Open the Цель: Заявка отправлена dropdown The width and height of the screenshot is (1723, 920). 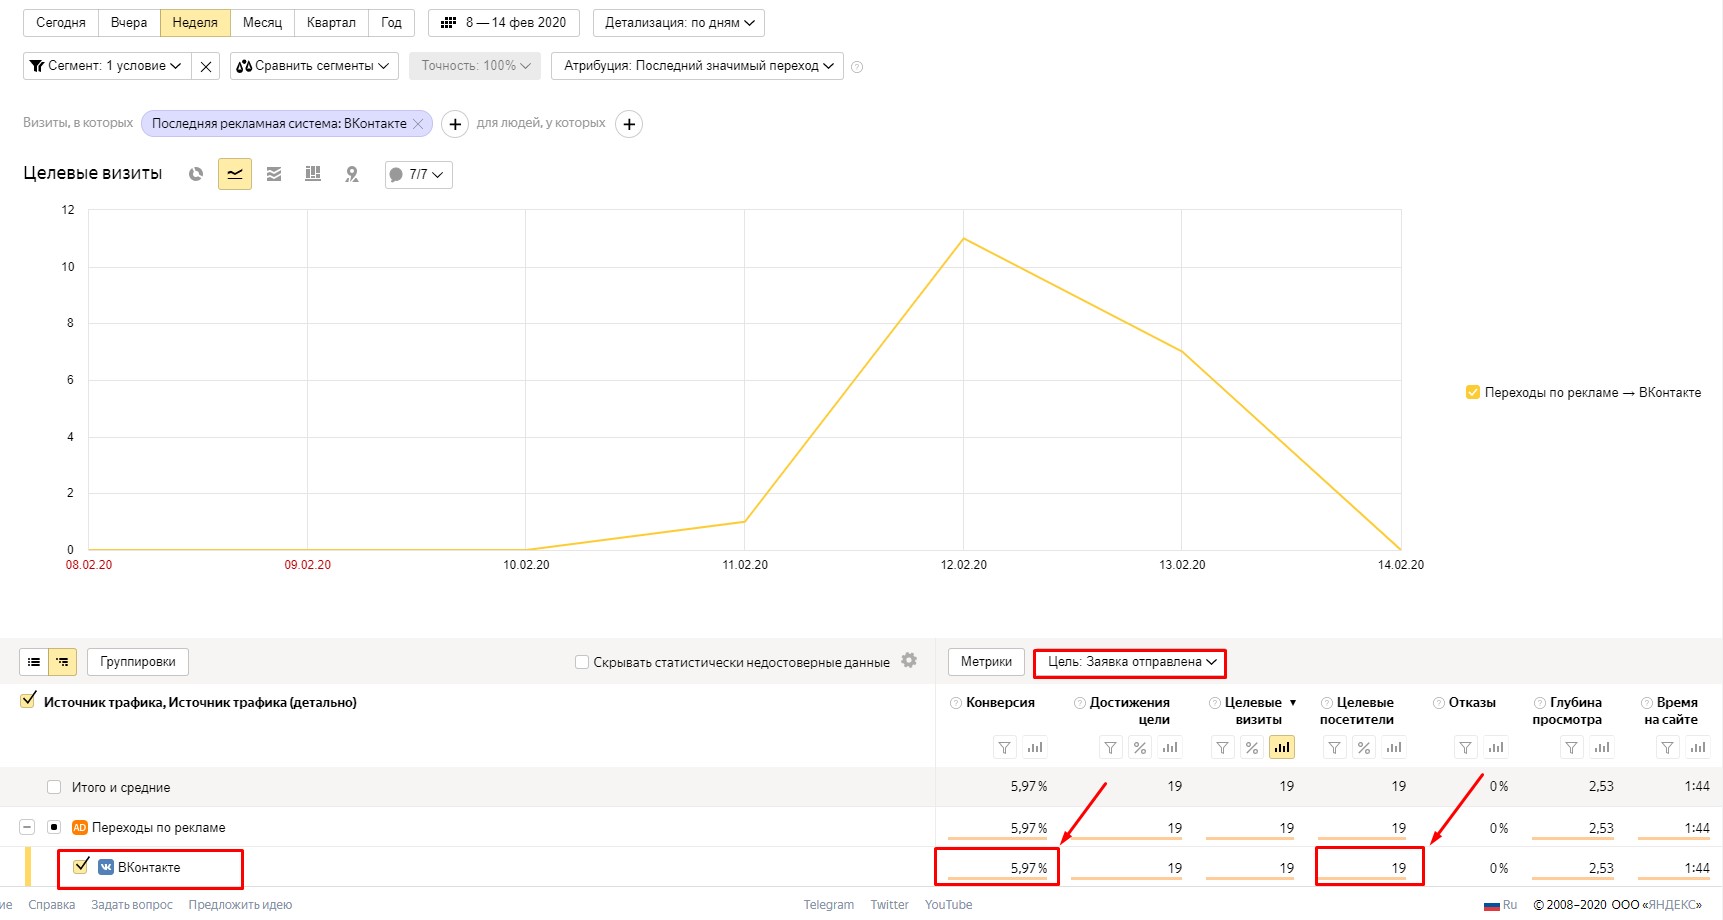(1130, 662)
